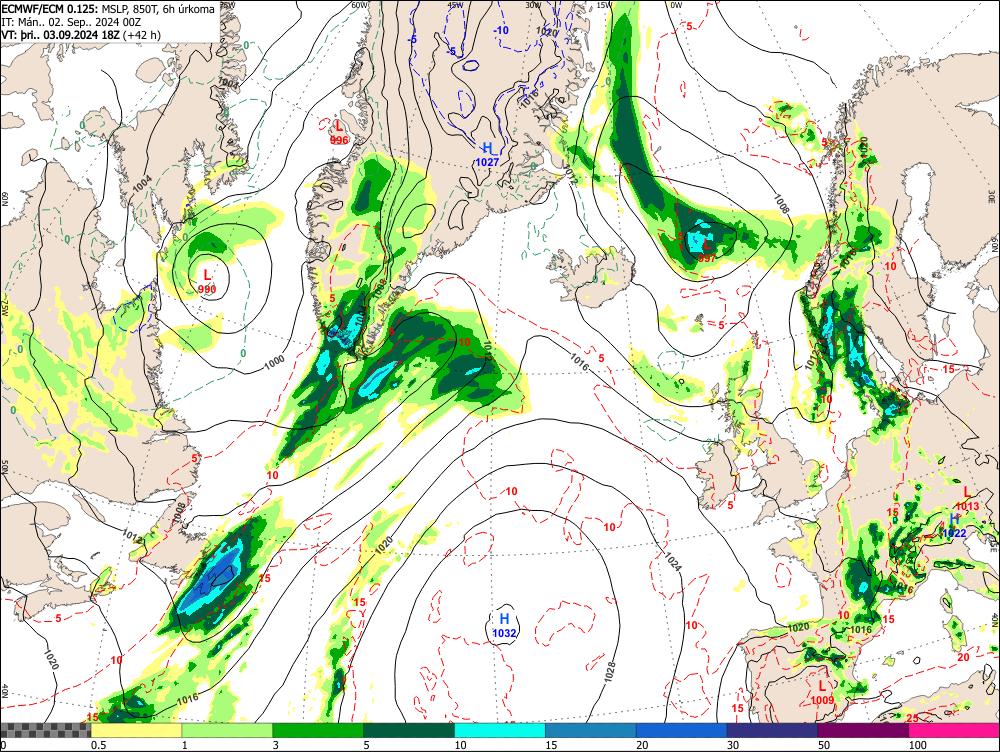The image size is (1000, 752).
Task: Click the 40N latitude label on left edge
Action: [4, 691]
